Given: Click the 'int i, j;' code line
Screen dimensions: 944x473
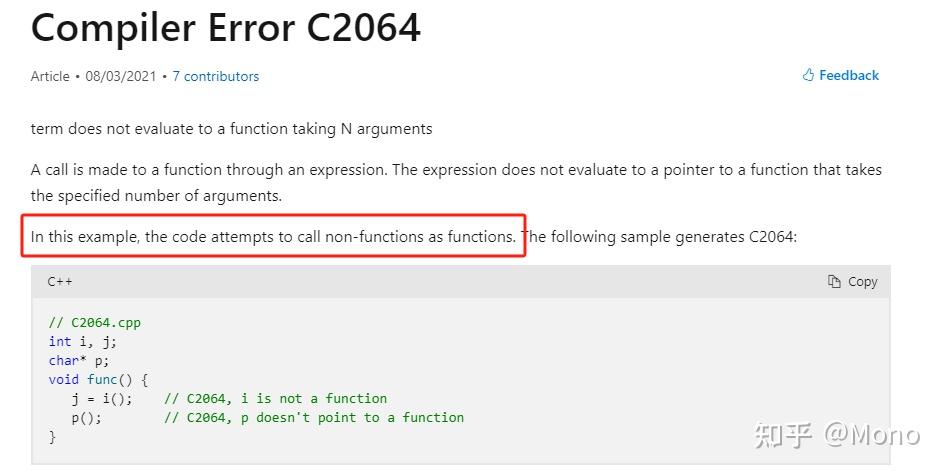Looking at the screenshot, I should (83, 342).
